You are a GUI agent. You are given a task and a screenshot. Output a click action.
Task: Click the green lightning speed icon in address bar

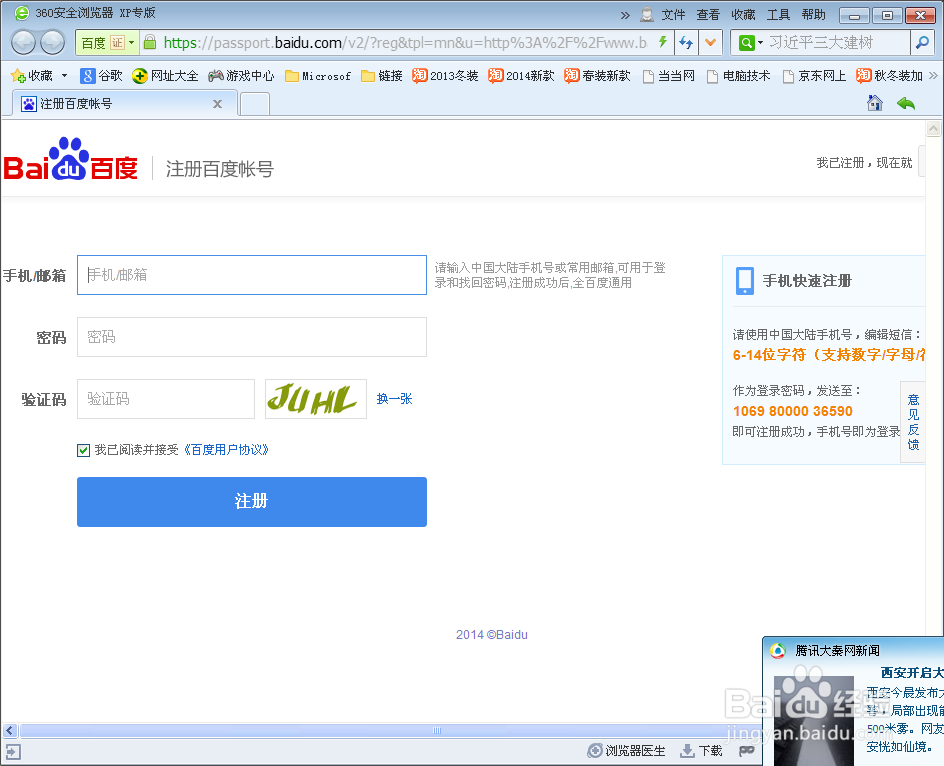(662, 42)
